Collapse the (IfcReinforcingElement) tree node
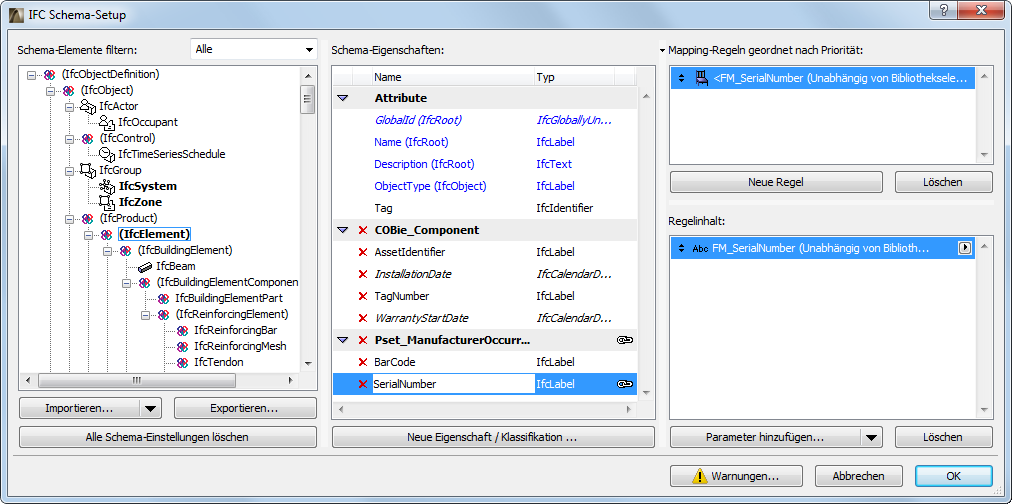Viewport: 1012px width, 504px height. tap(145, 314)
